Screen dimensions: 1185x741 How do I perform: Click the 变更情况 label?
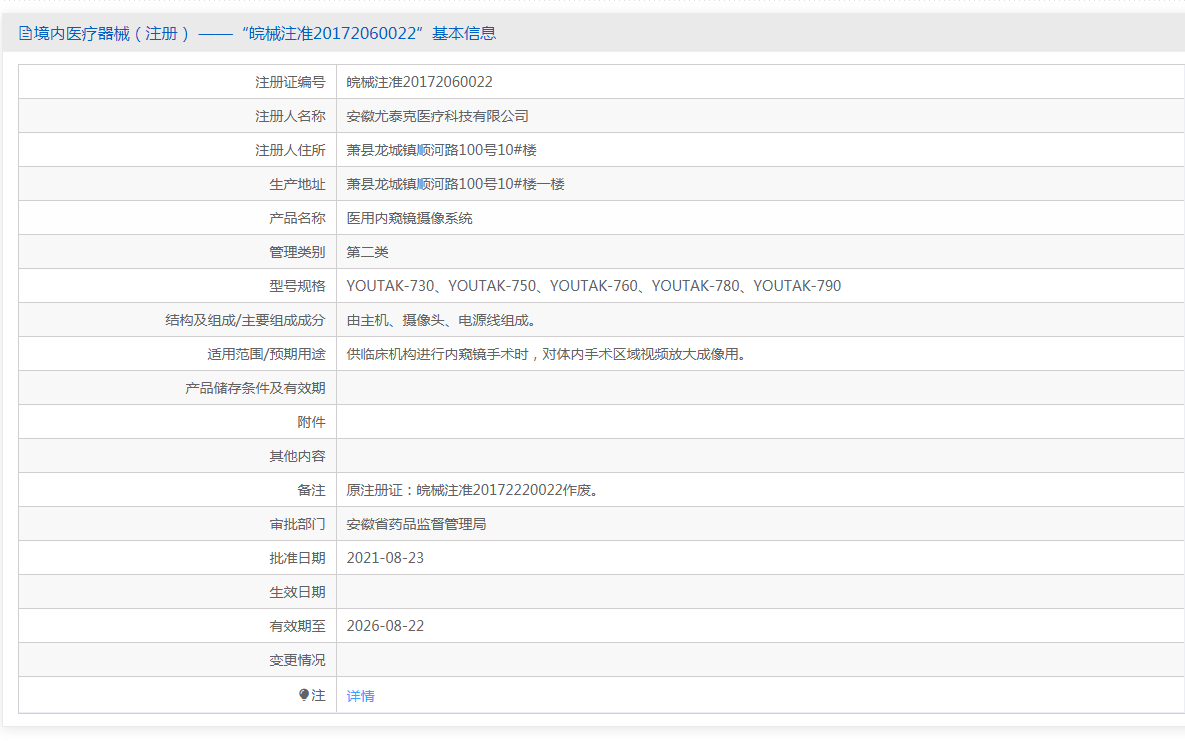pos(297,660)
